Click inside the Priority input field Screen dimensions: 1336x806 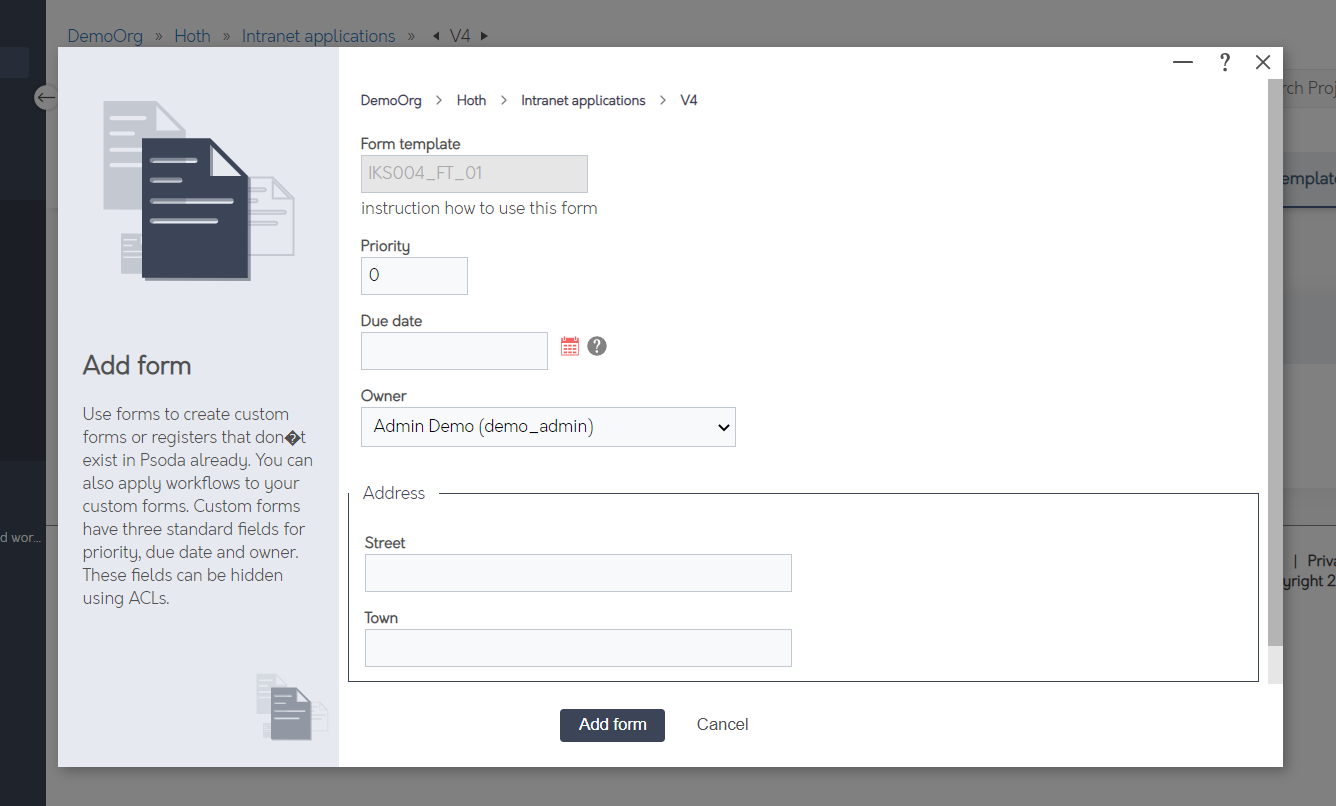click(x=413, y=275)
